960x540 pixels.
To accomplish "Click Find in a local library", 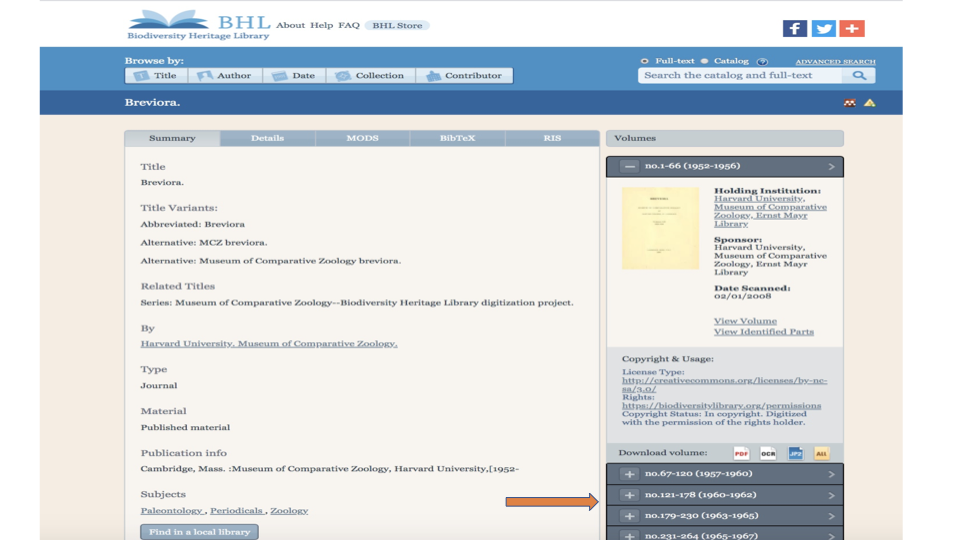I will click(x=200, y=532).
